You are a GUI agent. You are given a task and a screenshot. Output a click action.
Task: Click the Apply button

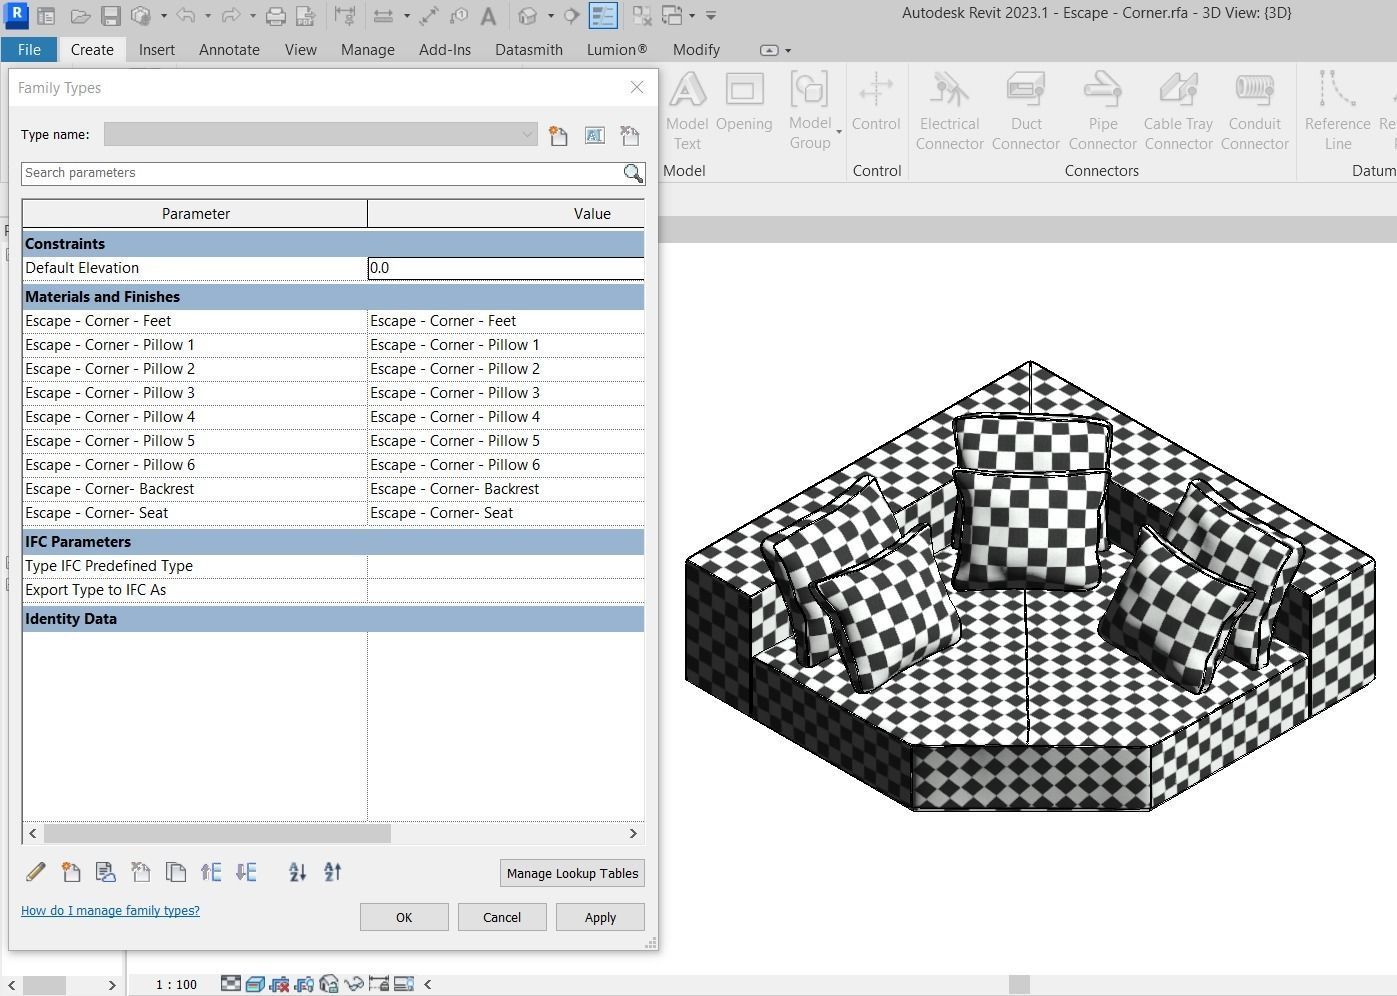point(600,917)
